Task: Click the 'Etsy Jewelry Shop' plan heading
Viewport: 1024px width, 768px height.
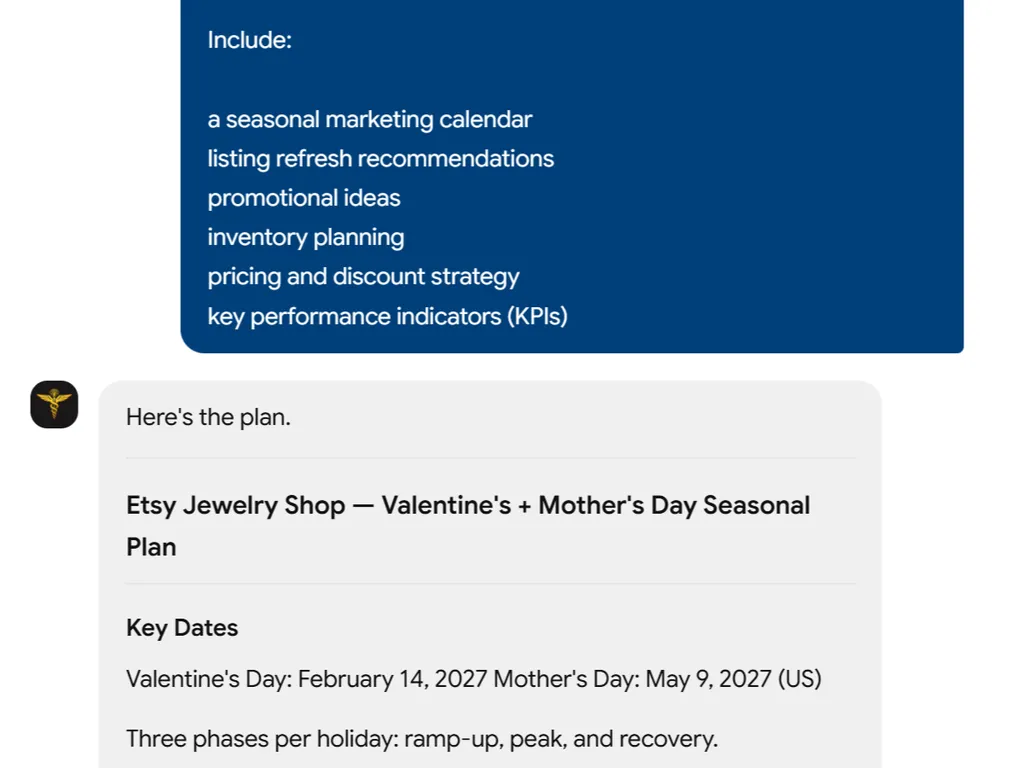Action: 236,505
